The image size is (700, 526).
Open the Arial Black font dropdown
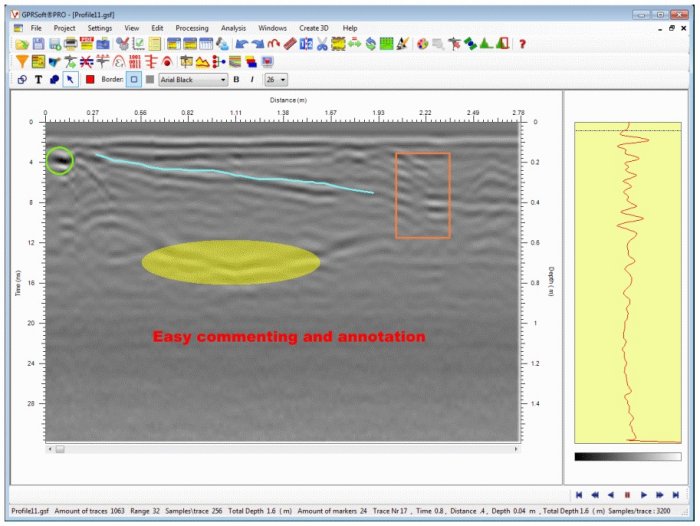(194, 79)
